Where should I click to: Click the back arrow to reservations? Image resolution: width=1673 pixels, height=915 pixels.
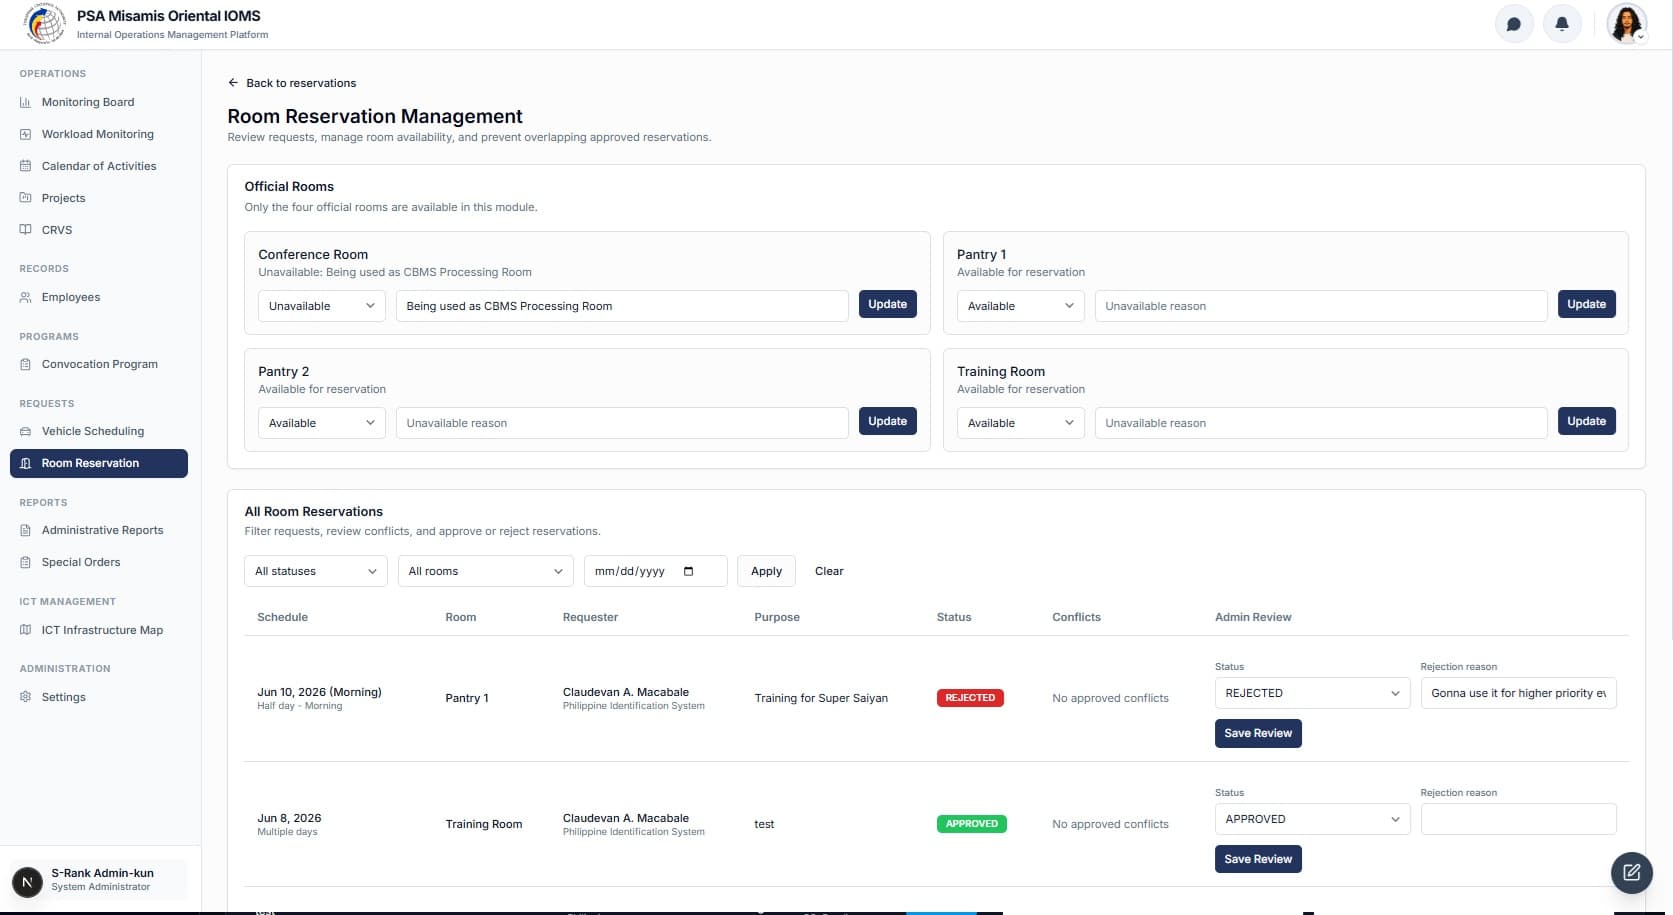[233, 83]
